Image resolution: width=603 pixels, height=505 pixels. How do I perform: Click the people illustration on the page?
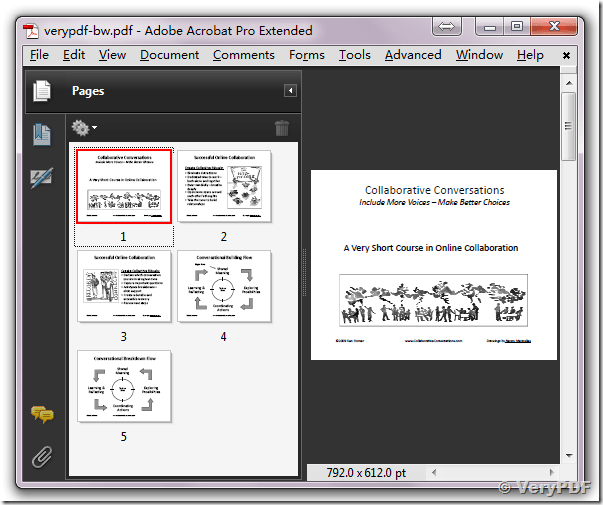433,300
